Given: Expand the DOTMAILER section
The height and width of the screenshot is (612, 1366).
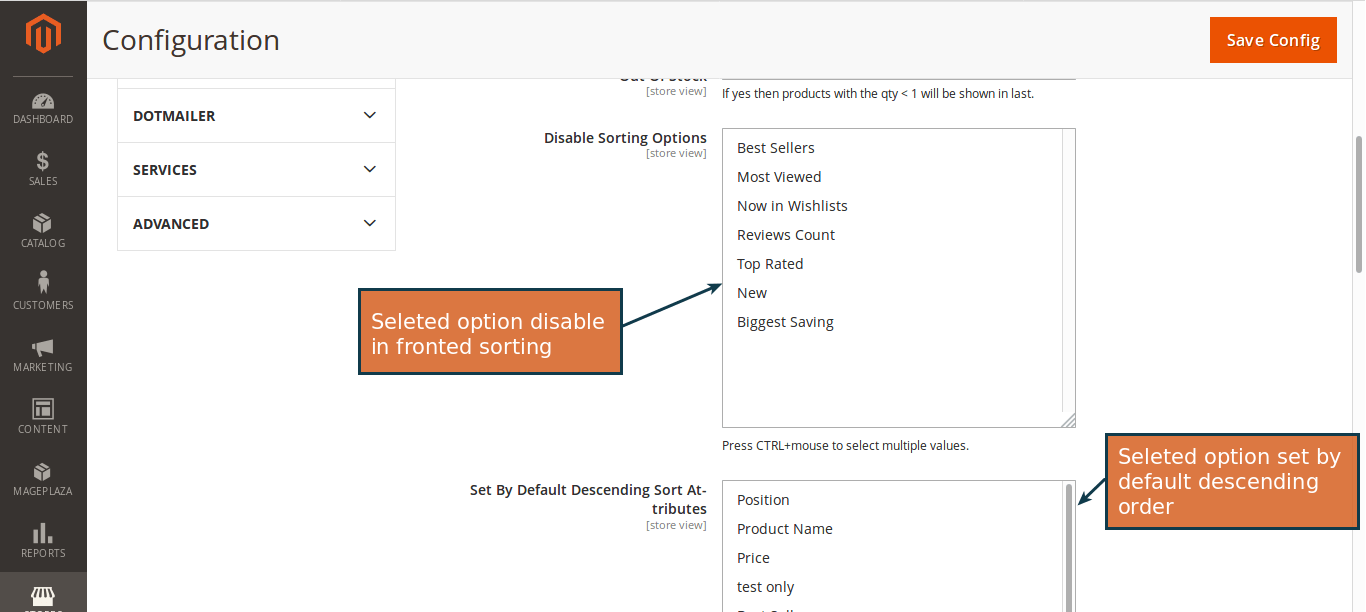Looking at the screenshot, I should 255,115.
